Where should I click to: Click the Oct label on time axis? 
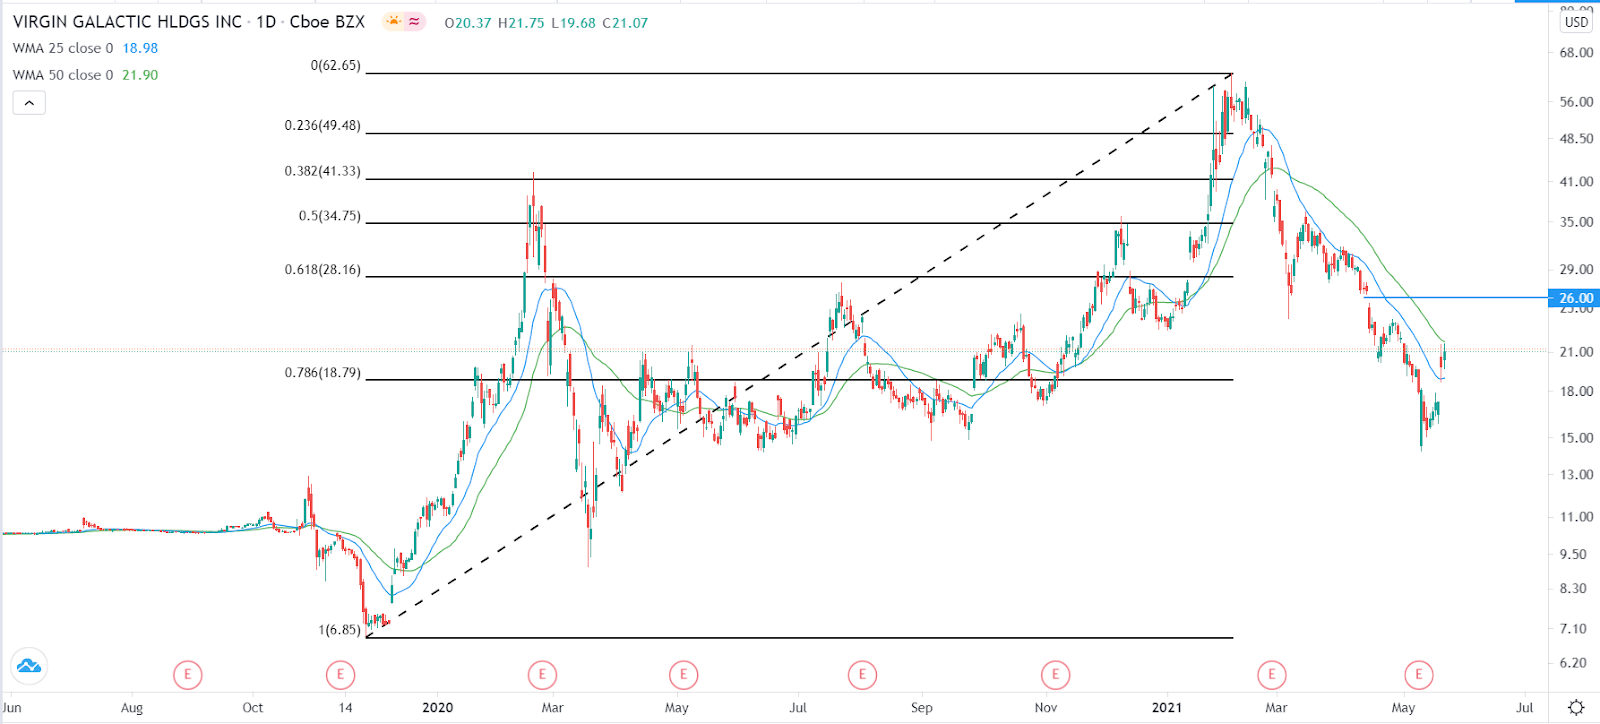[x=253, y=708]
